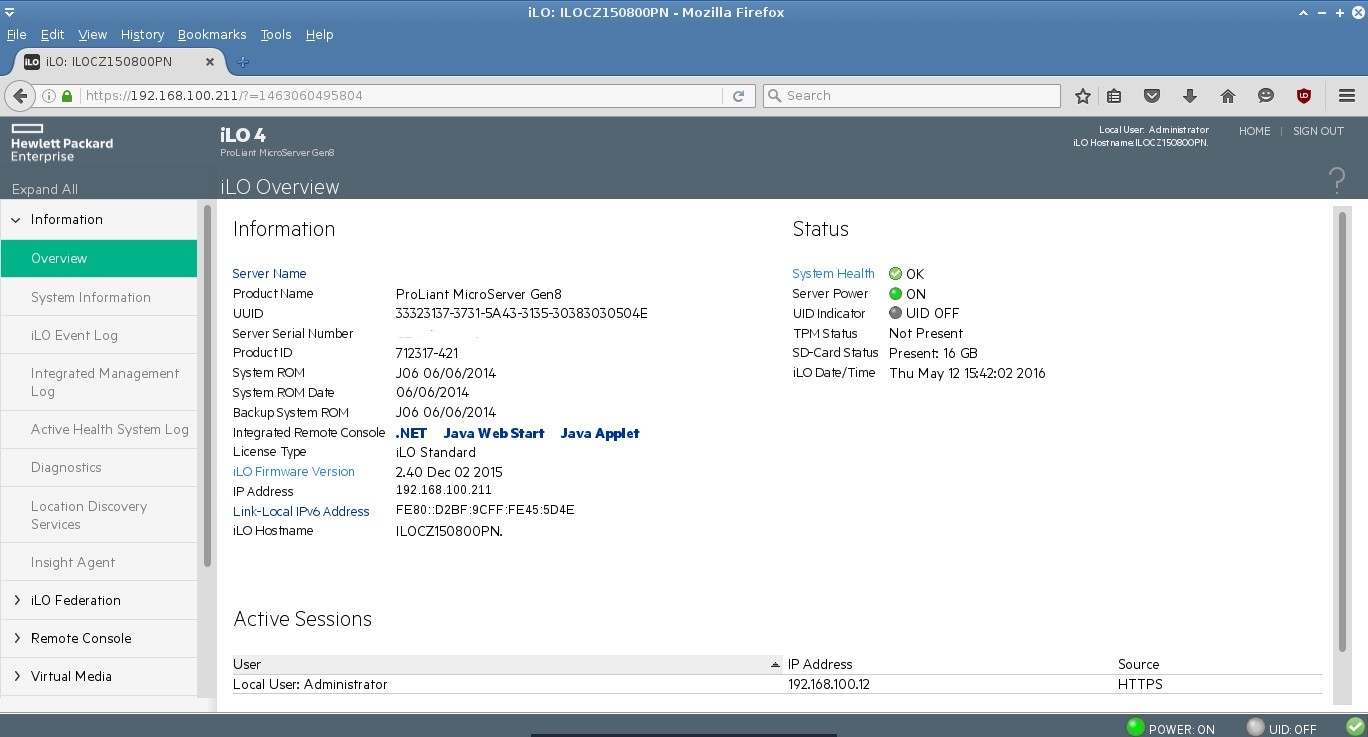Open the uBlock Origin shield icon
This screenshot has width=1368, height=737.
click(1304, 96)
